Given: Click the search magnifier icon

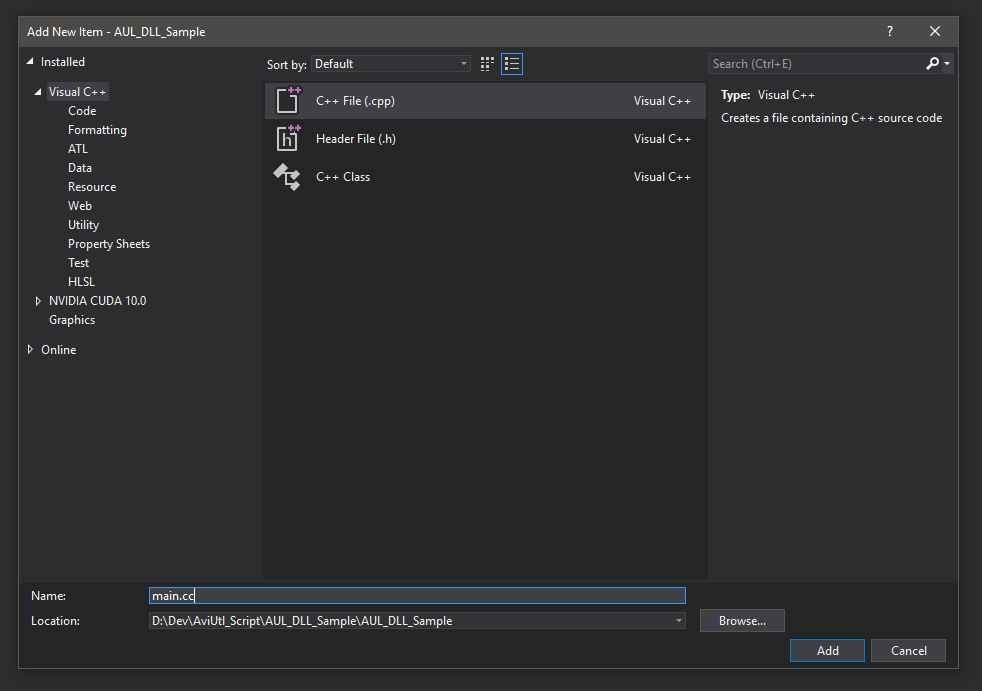Looking at the screenshot, I should click(x=931, y=63).
